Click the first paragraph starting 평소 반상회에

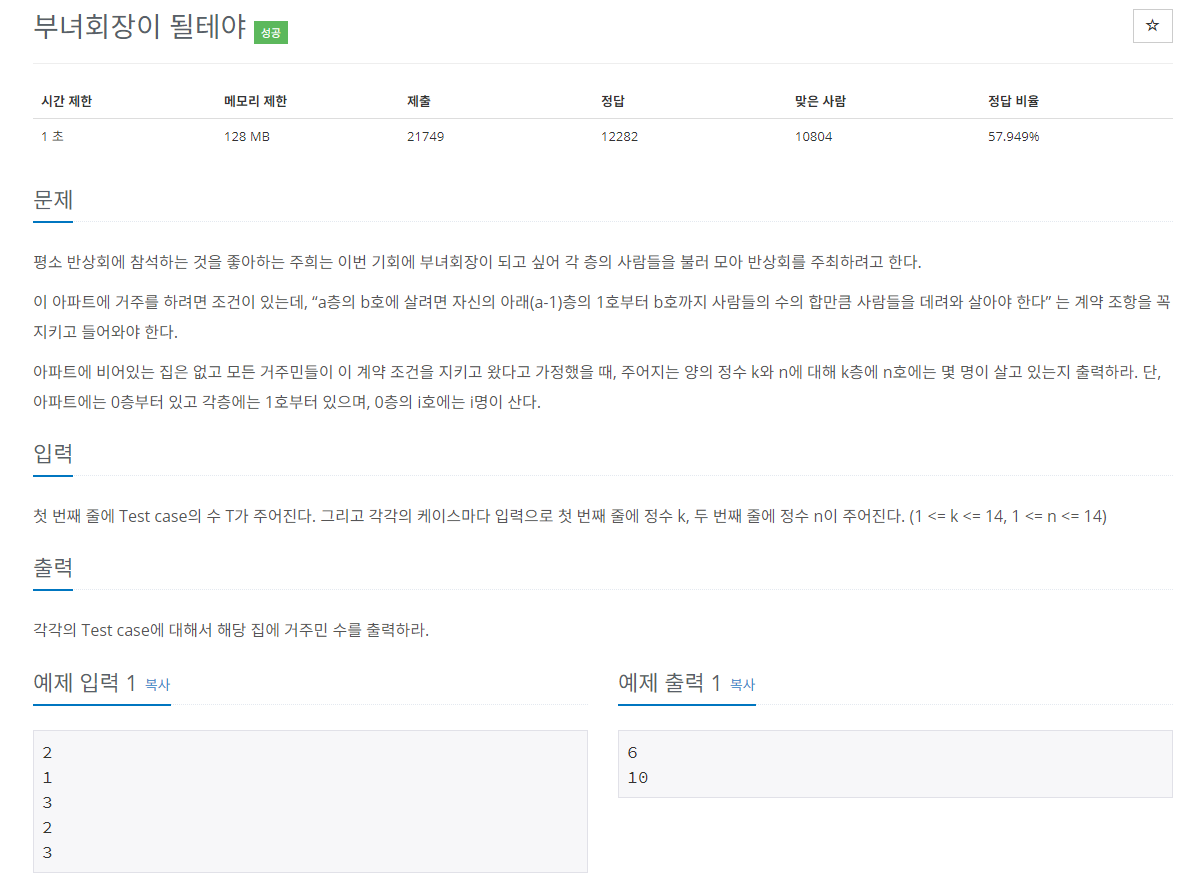point(477,262)
